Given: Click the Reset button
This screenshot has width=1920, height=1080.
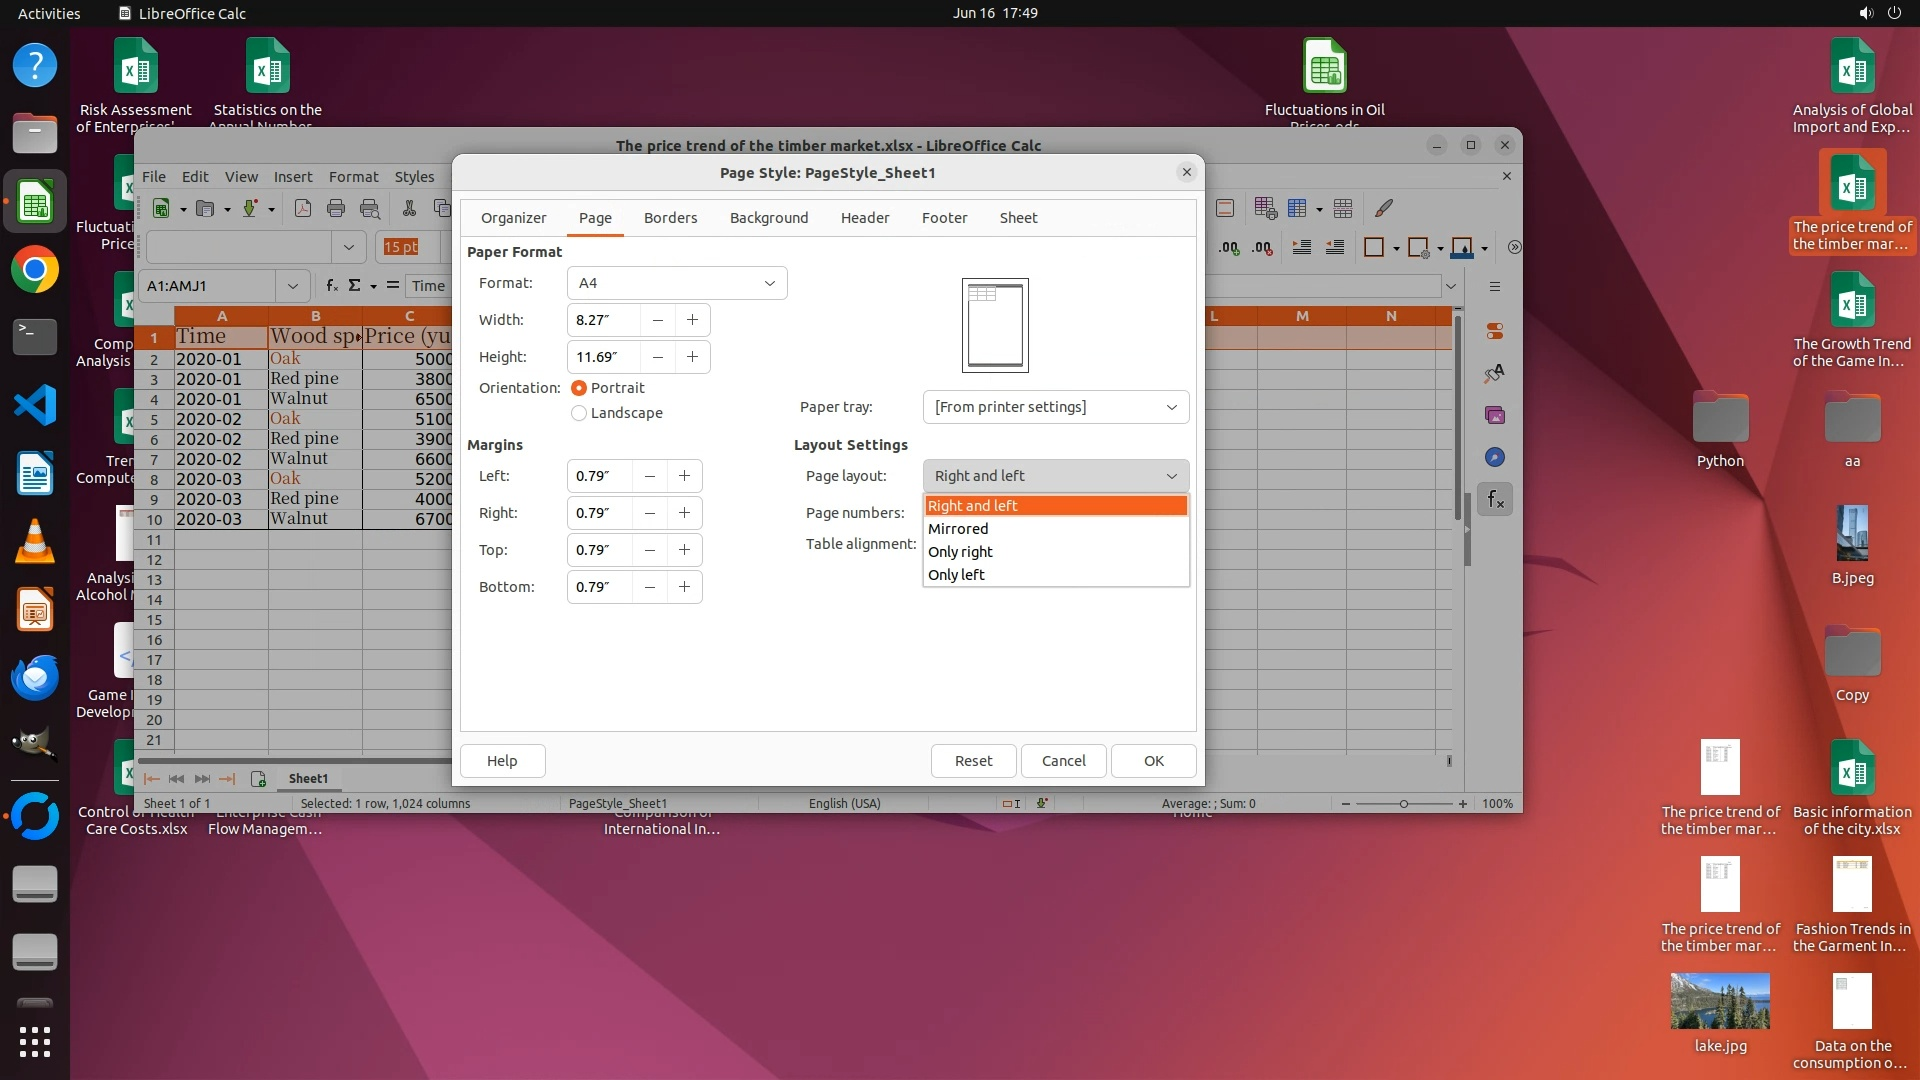Looking at the screenshot, I should pyautogui.click(x=973, y=761).
